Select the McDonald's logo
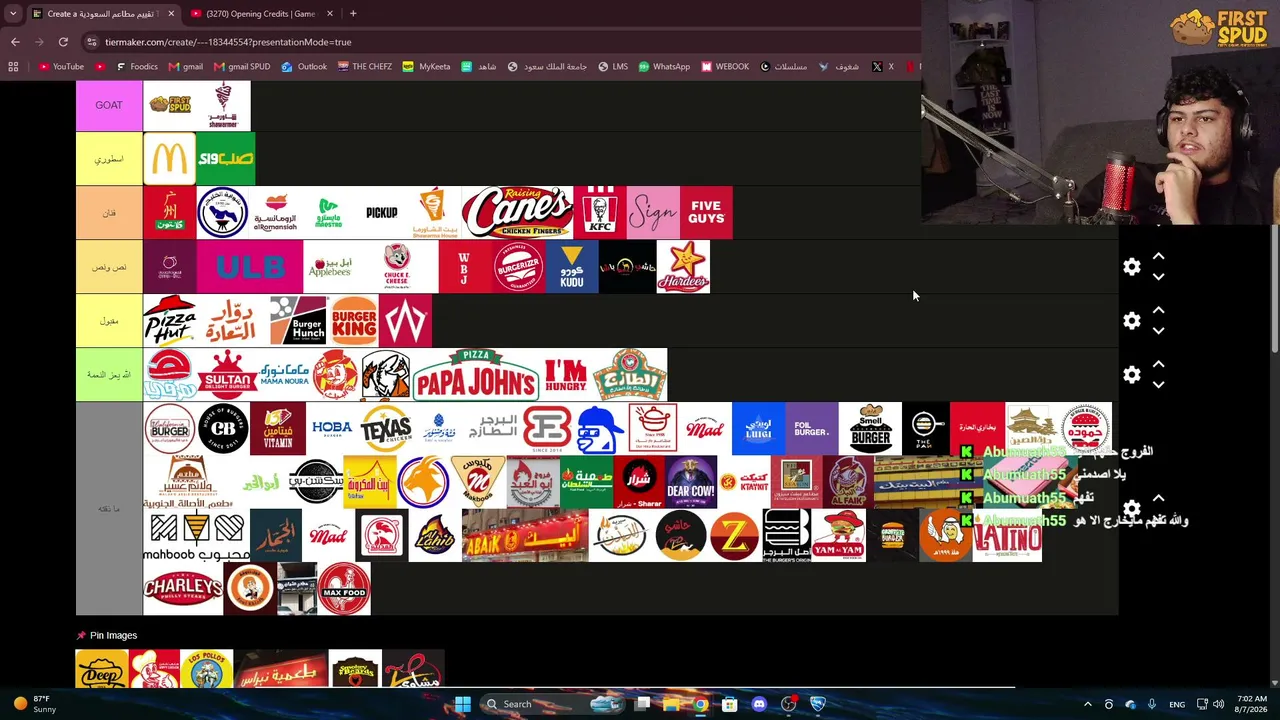 point(170,159)
